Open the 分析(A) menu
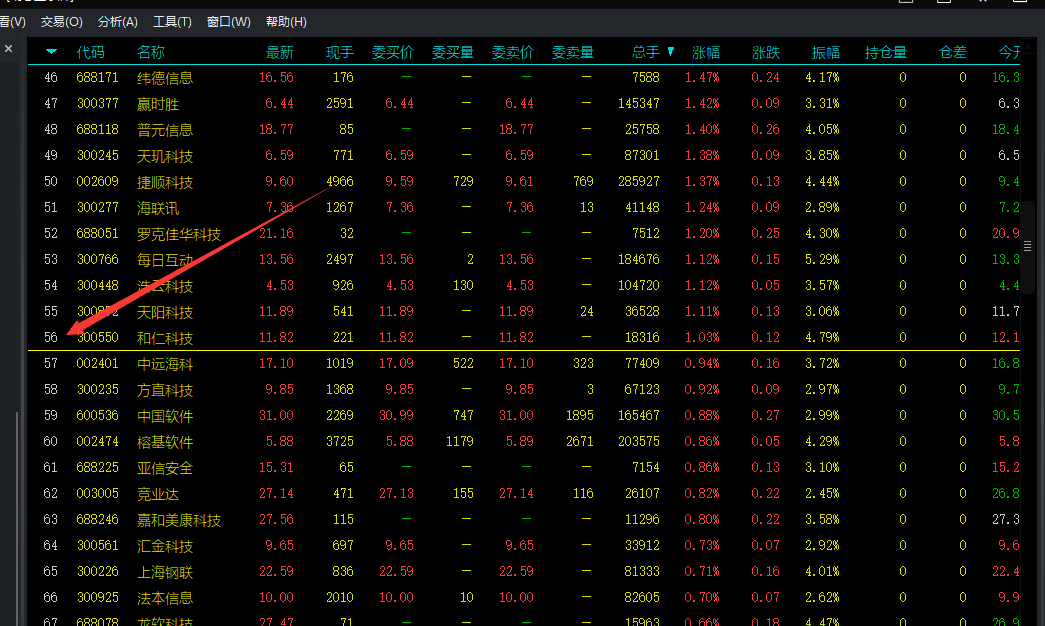This screenshot has width=1045, height=626. (118, 21)
